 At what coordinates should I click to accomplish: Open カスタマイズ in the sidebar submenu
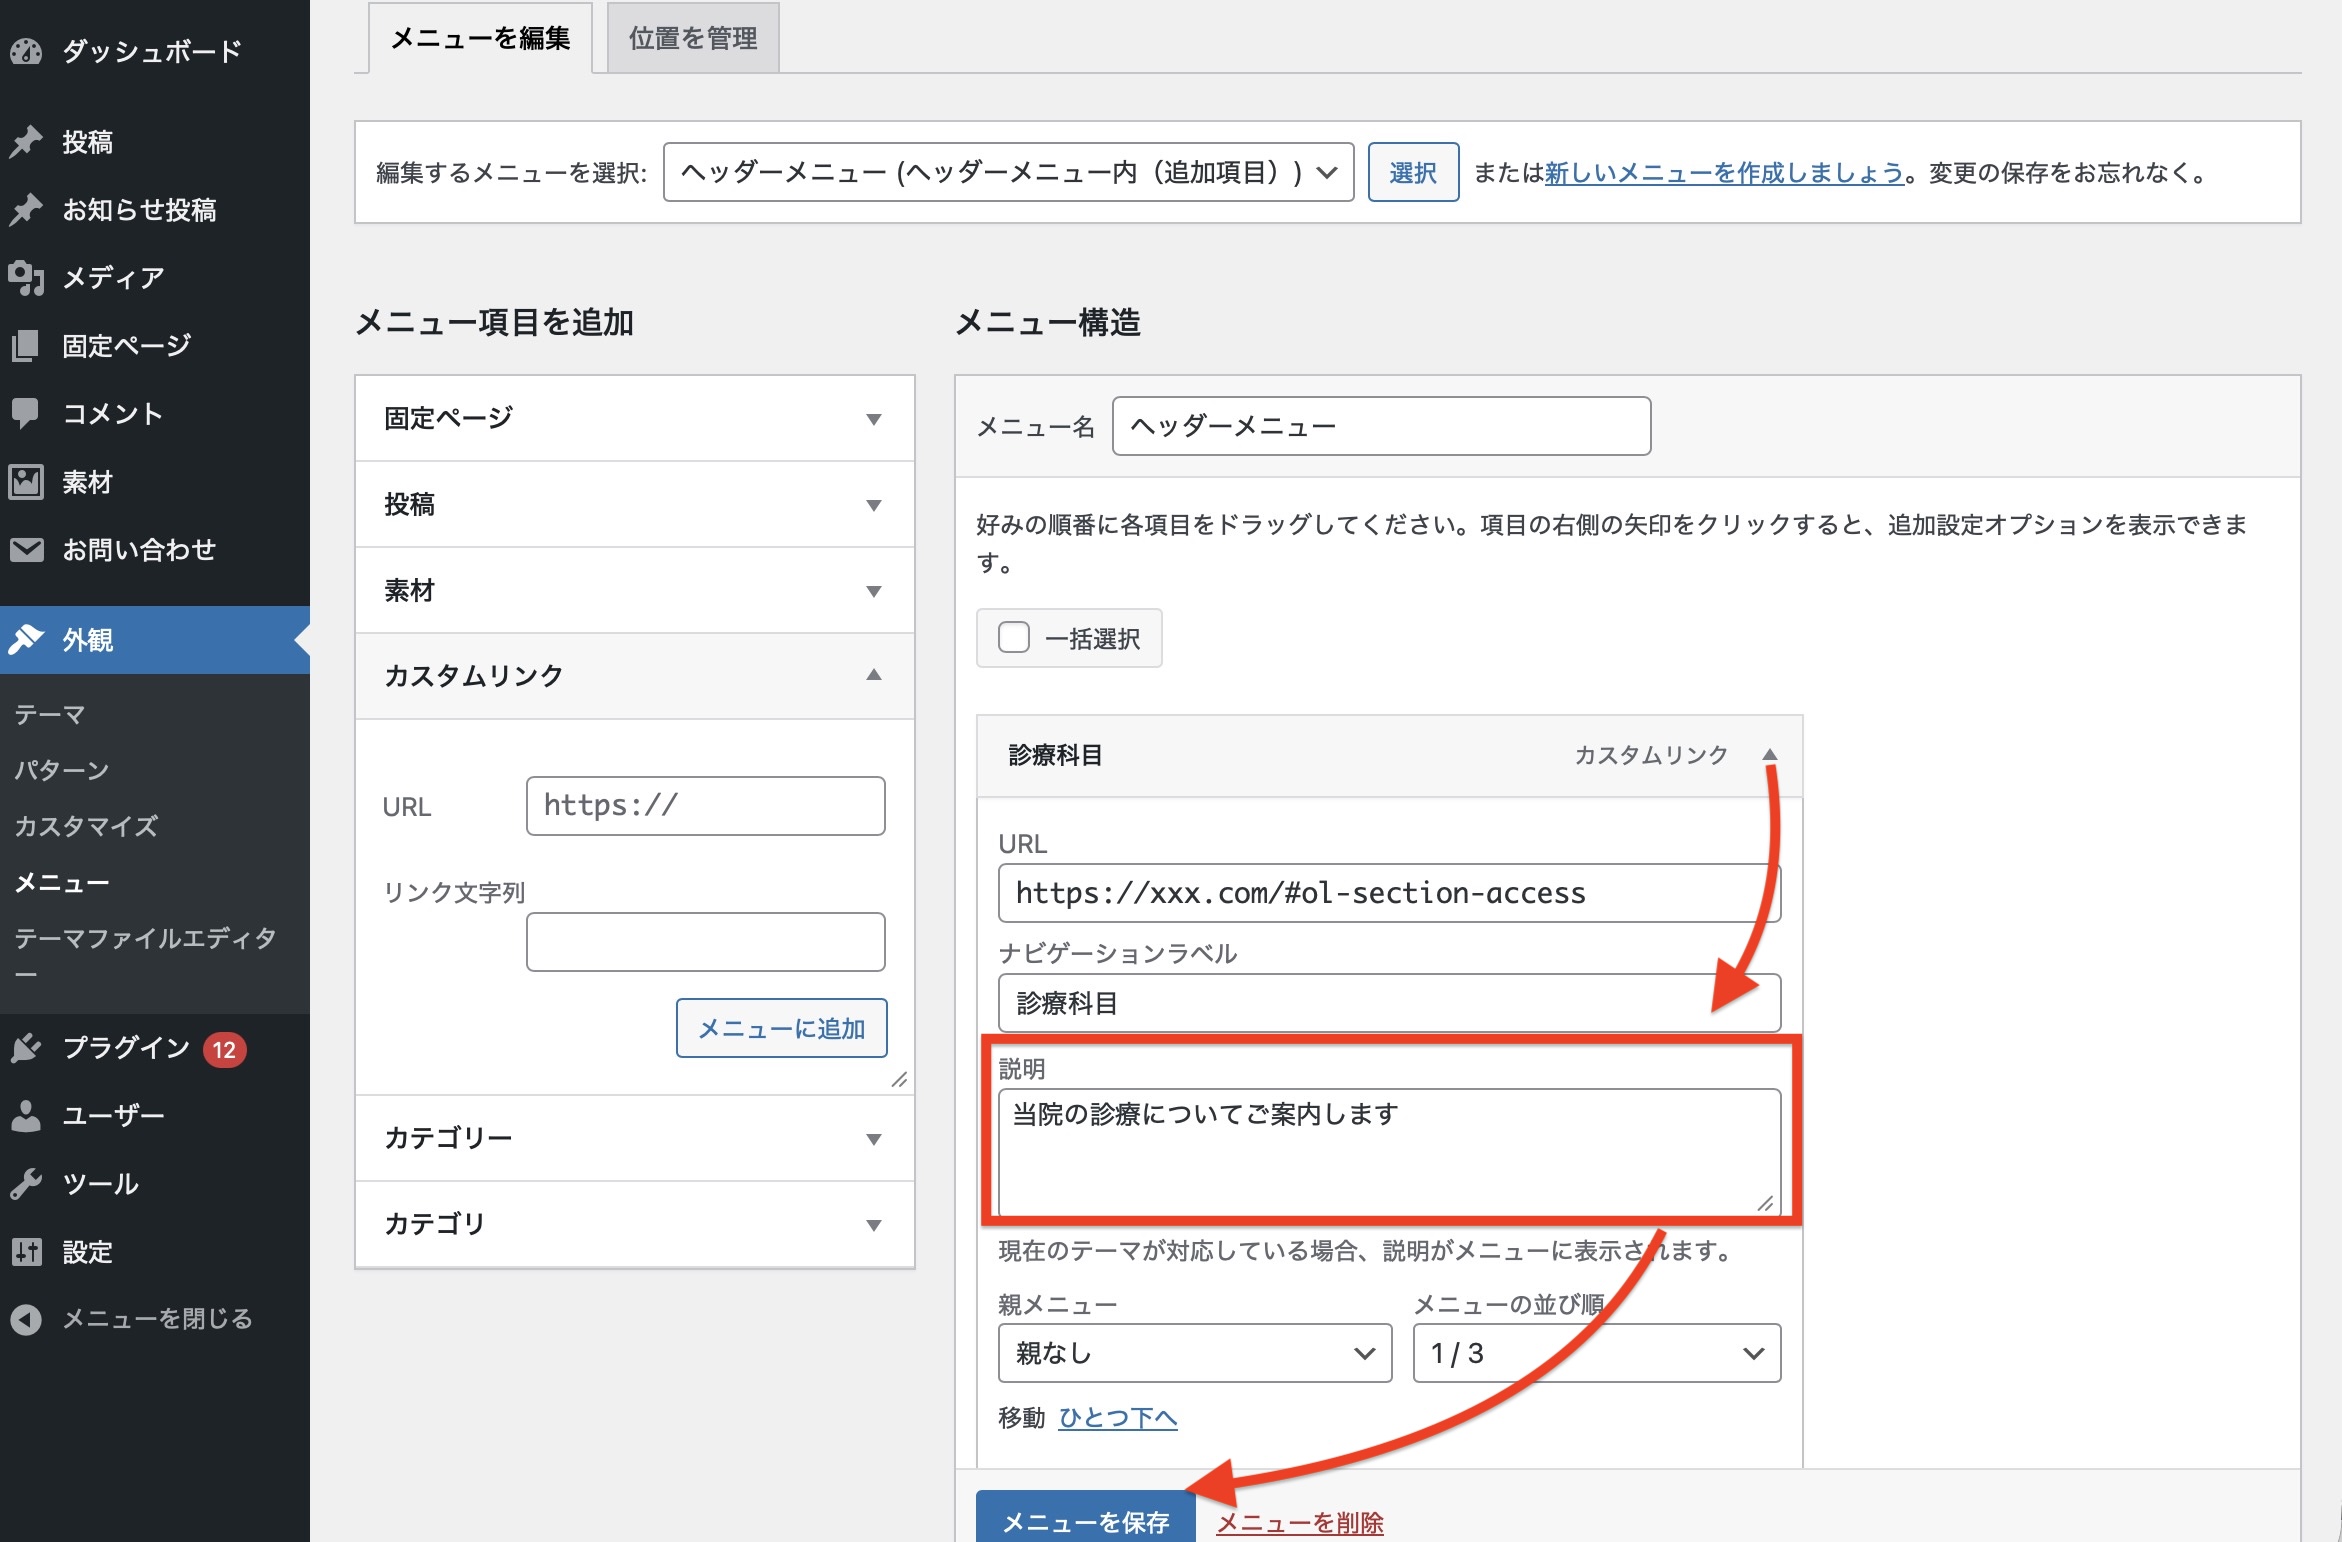(x=86, y=826)
